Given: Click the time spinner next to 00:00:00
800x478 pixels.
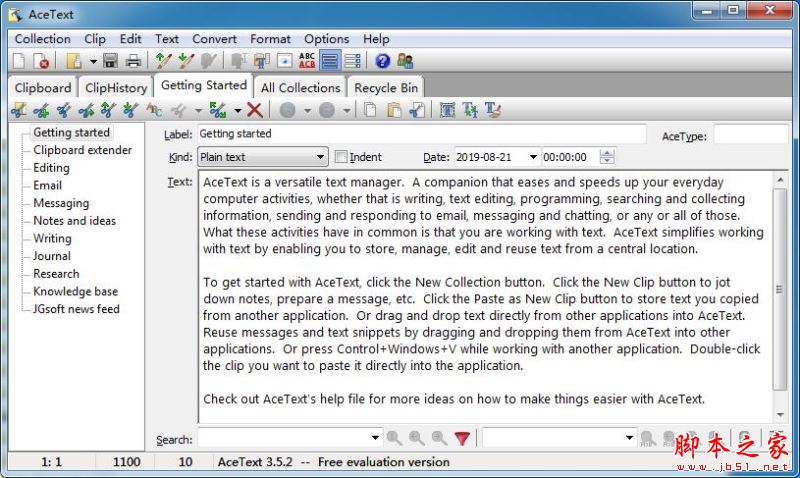Looking at the screenshot, I should 607,157.
